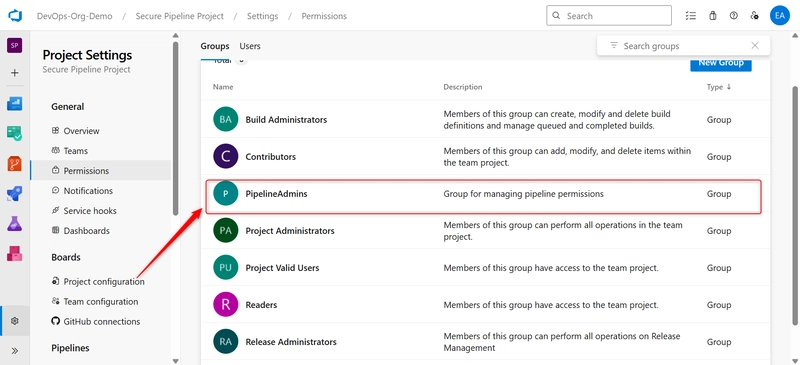Open GitHub connections settings
800x365 pixels.
point(101,322)
